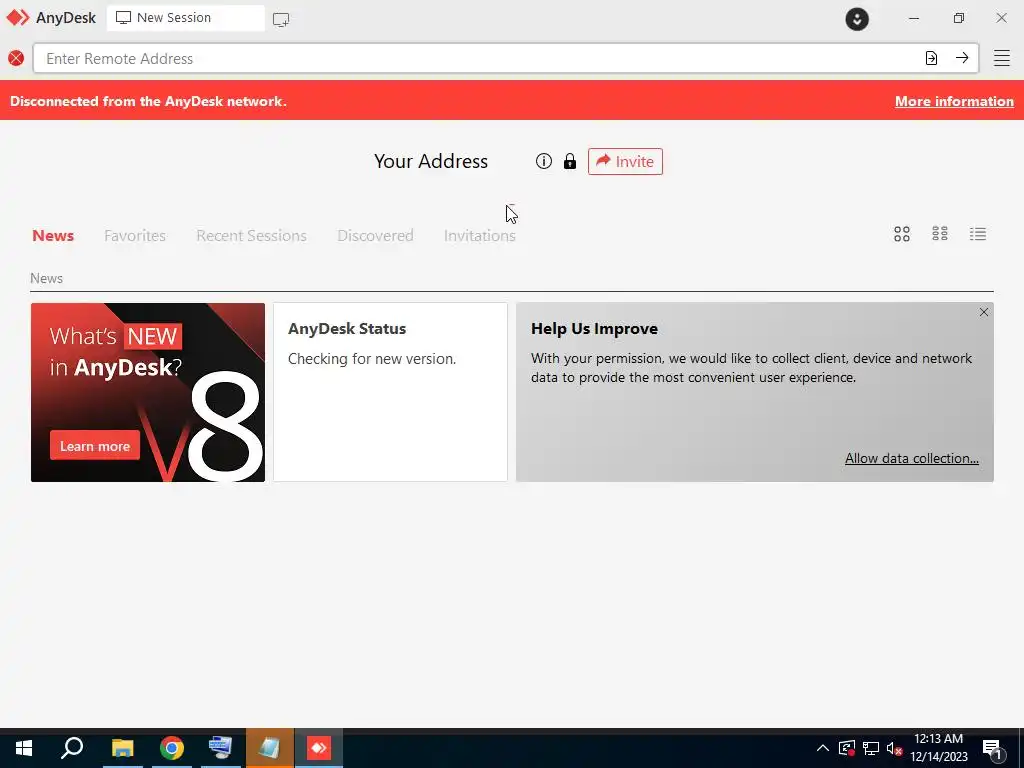Switch to large tiles view icon
1024x768 pixels.
pos(902,234)
